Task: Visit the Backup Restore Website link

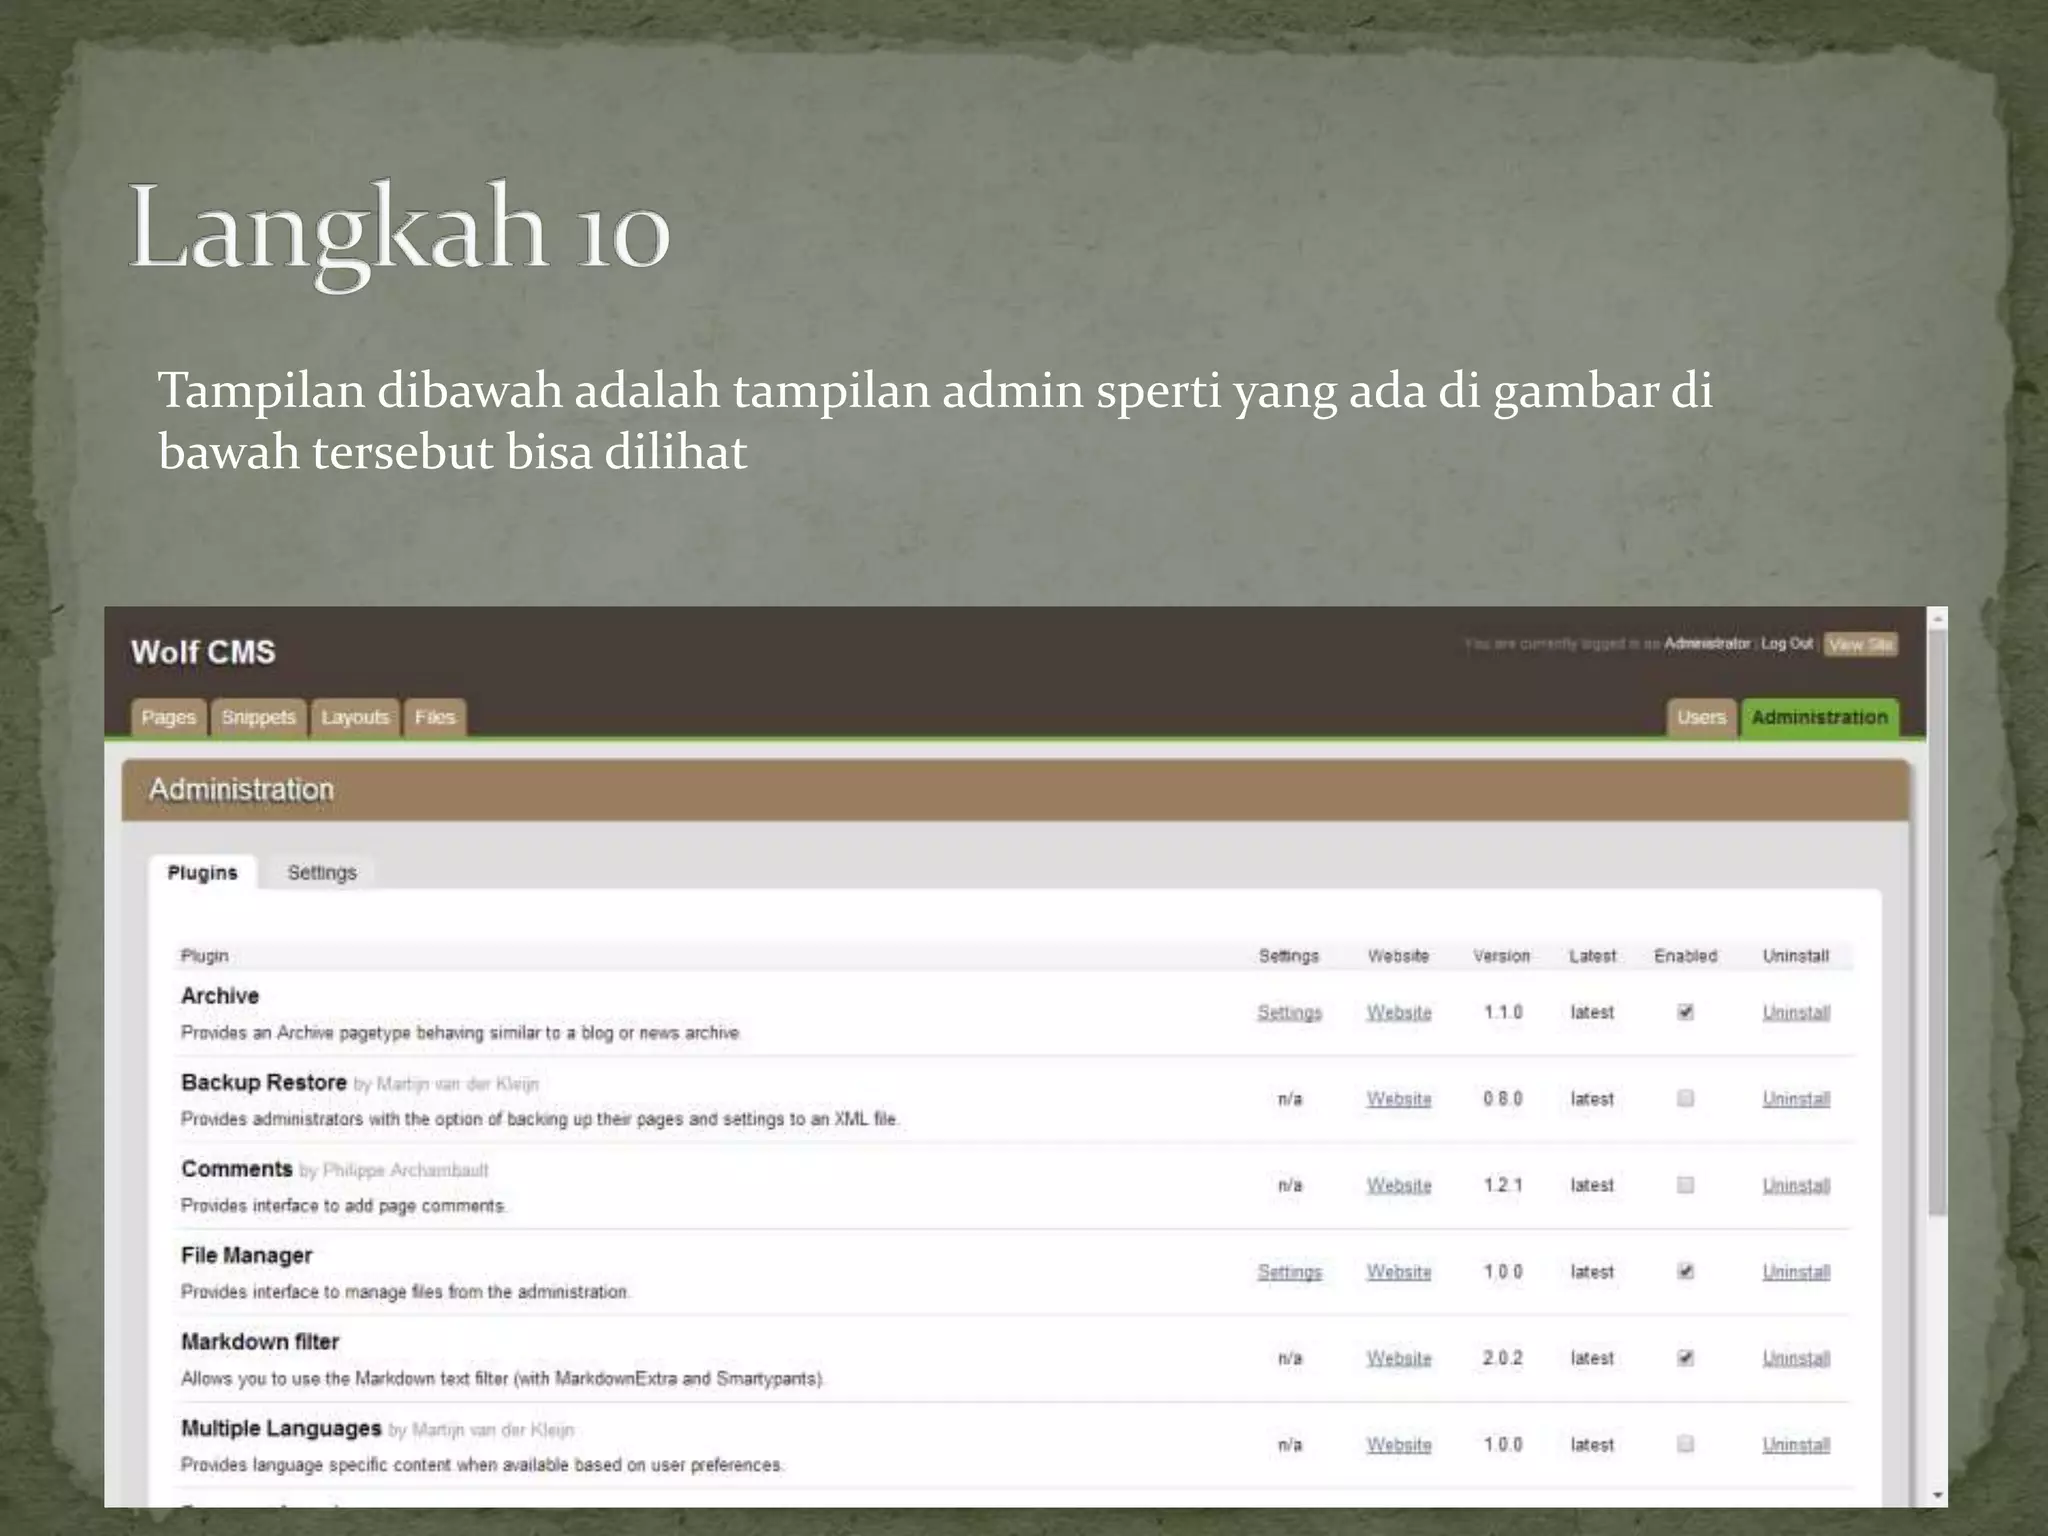Action: click(1399, 1098)
